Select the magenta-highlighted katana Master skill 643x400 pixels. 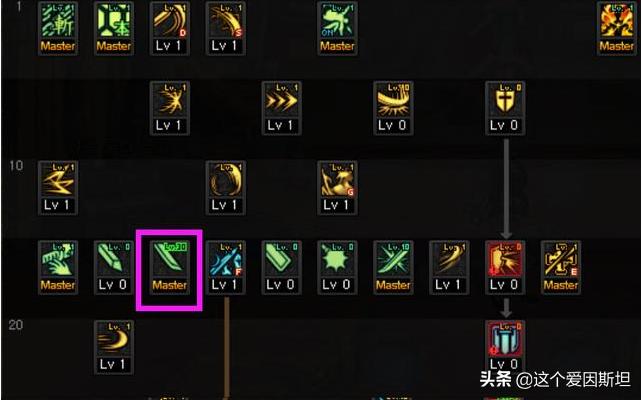(x=169, y=267)
